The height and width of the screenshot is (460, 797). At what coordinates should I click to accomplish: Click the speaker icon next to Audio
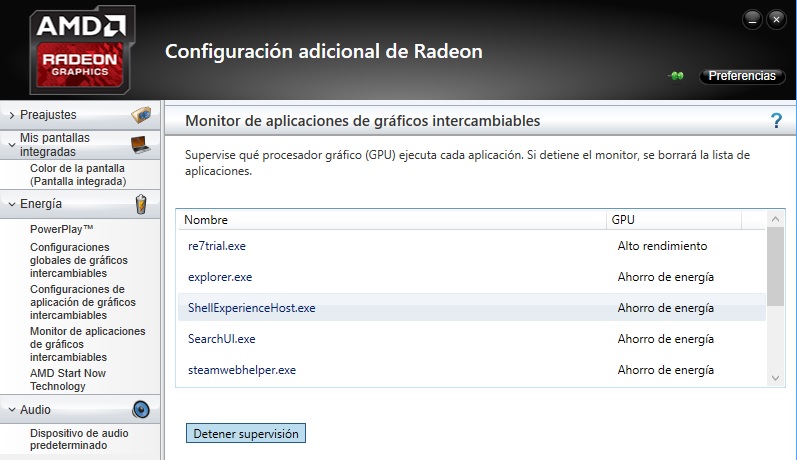tap(141, 410)
